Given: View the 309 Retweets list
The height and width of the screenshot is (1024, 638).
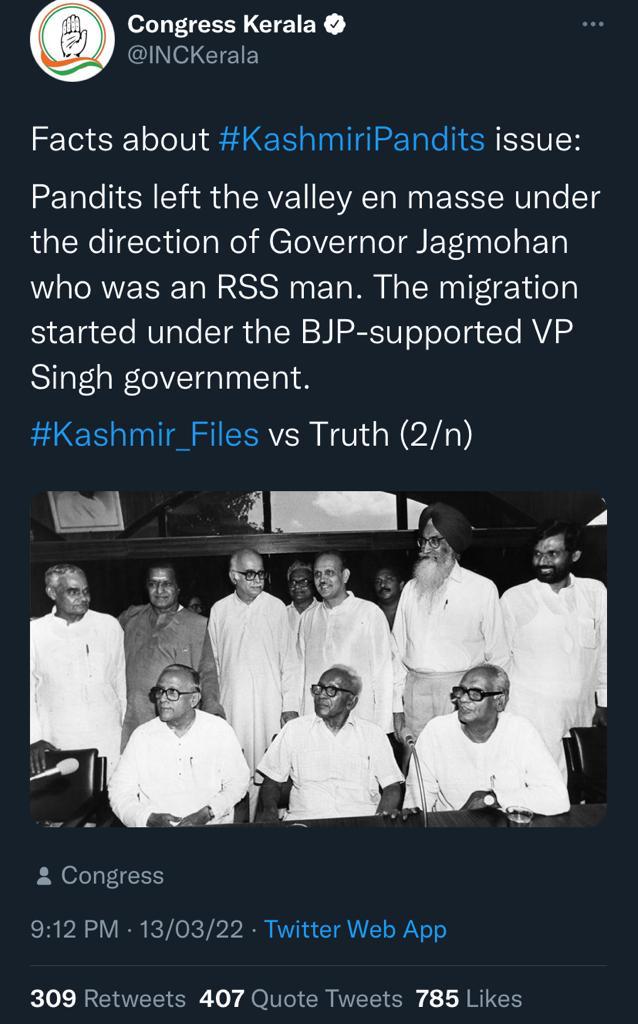Looking at the screenshot, I should pos(108,999).
